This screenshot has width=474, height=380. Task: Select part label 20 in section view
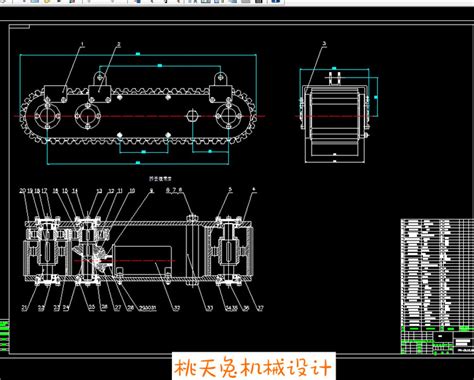tap(22, 191)
